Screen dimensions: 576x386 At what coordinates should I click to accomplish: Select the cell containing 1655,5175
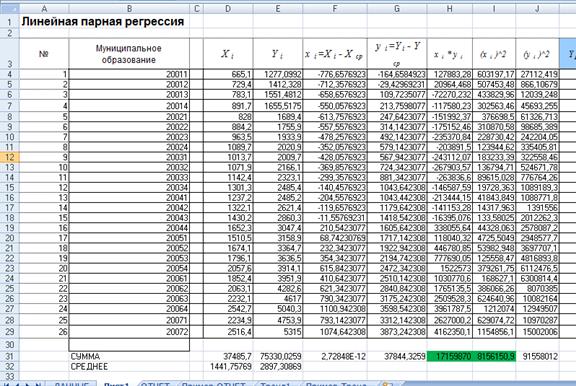[x=278, y=106]
